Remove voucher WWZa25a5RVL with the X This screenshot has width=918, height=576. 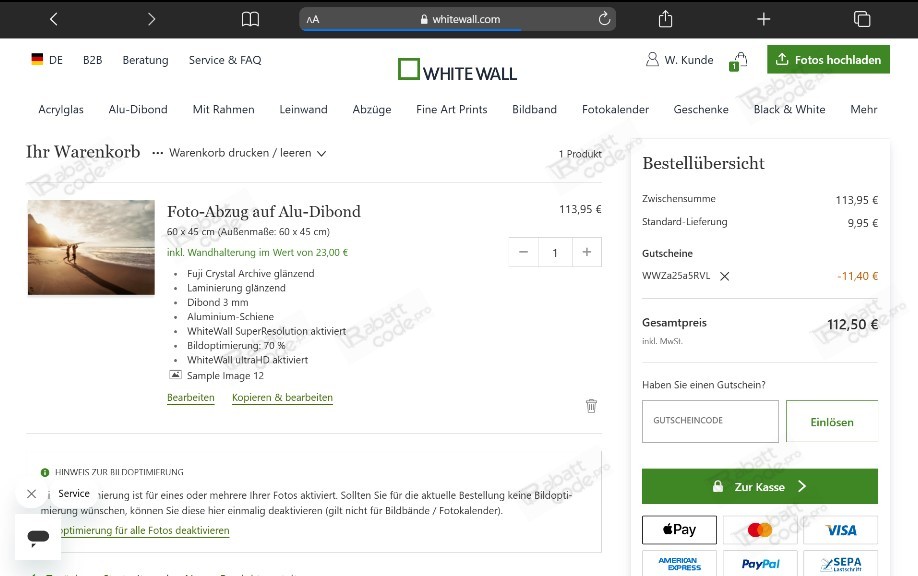(x=724, y=276)
